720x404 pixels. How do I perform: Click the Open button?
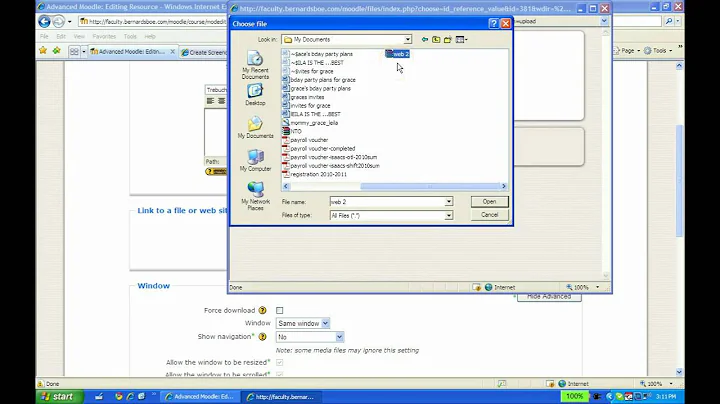[x=489, y=202]
